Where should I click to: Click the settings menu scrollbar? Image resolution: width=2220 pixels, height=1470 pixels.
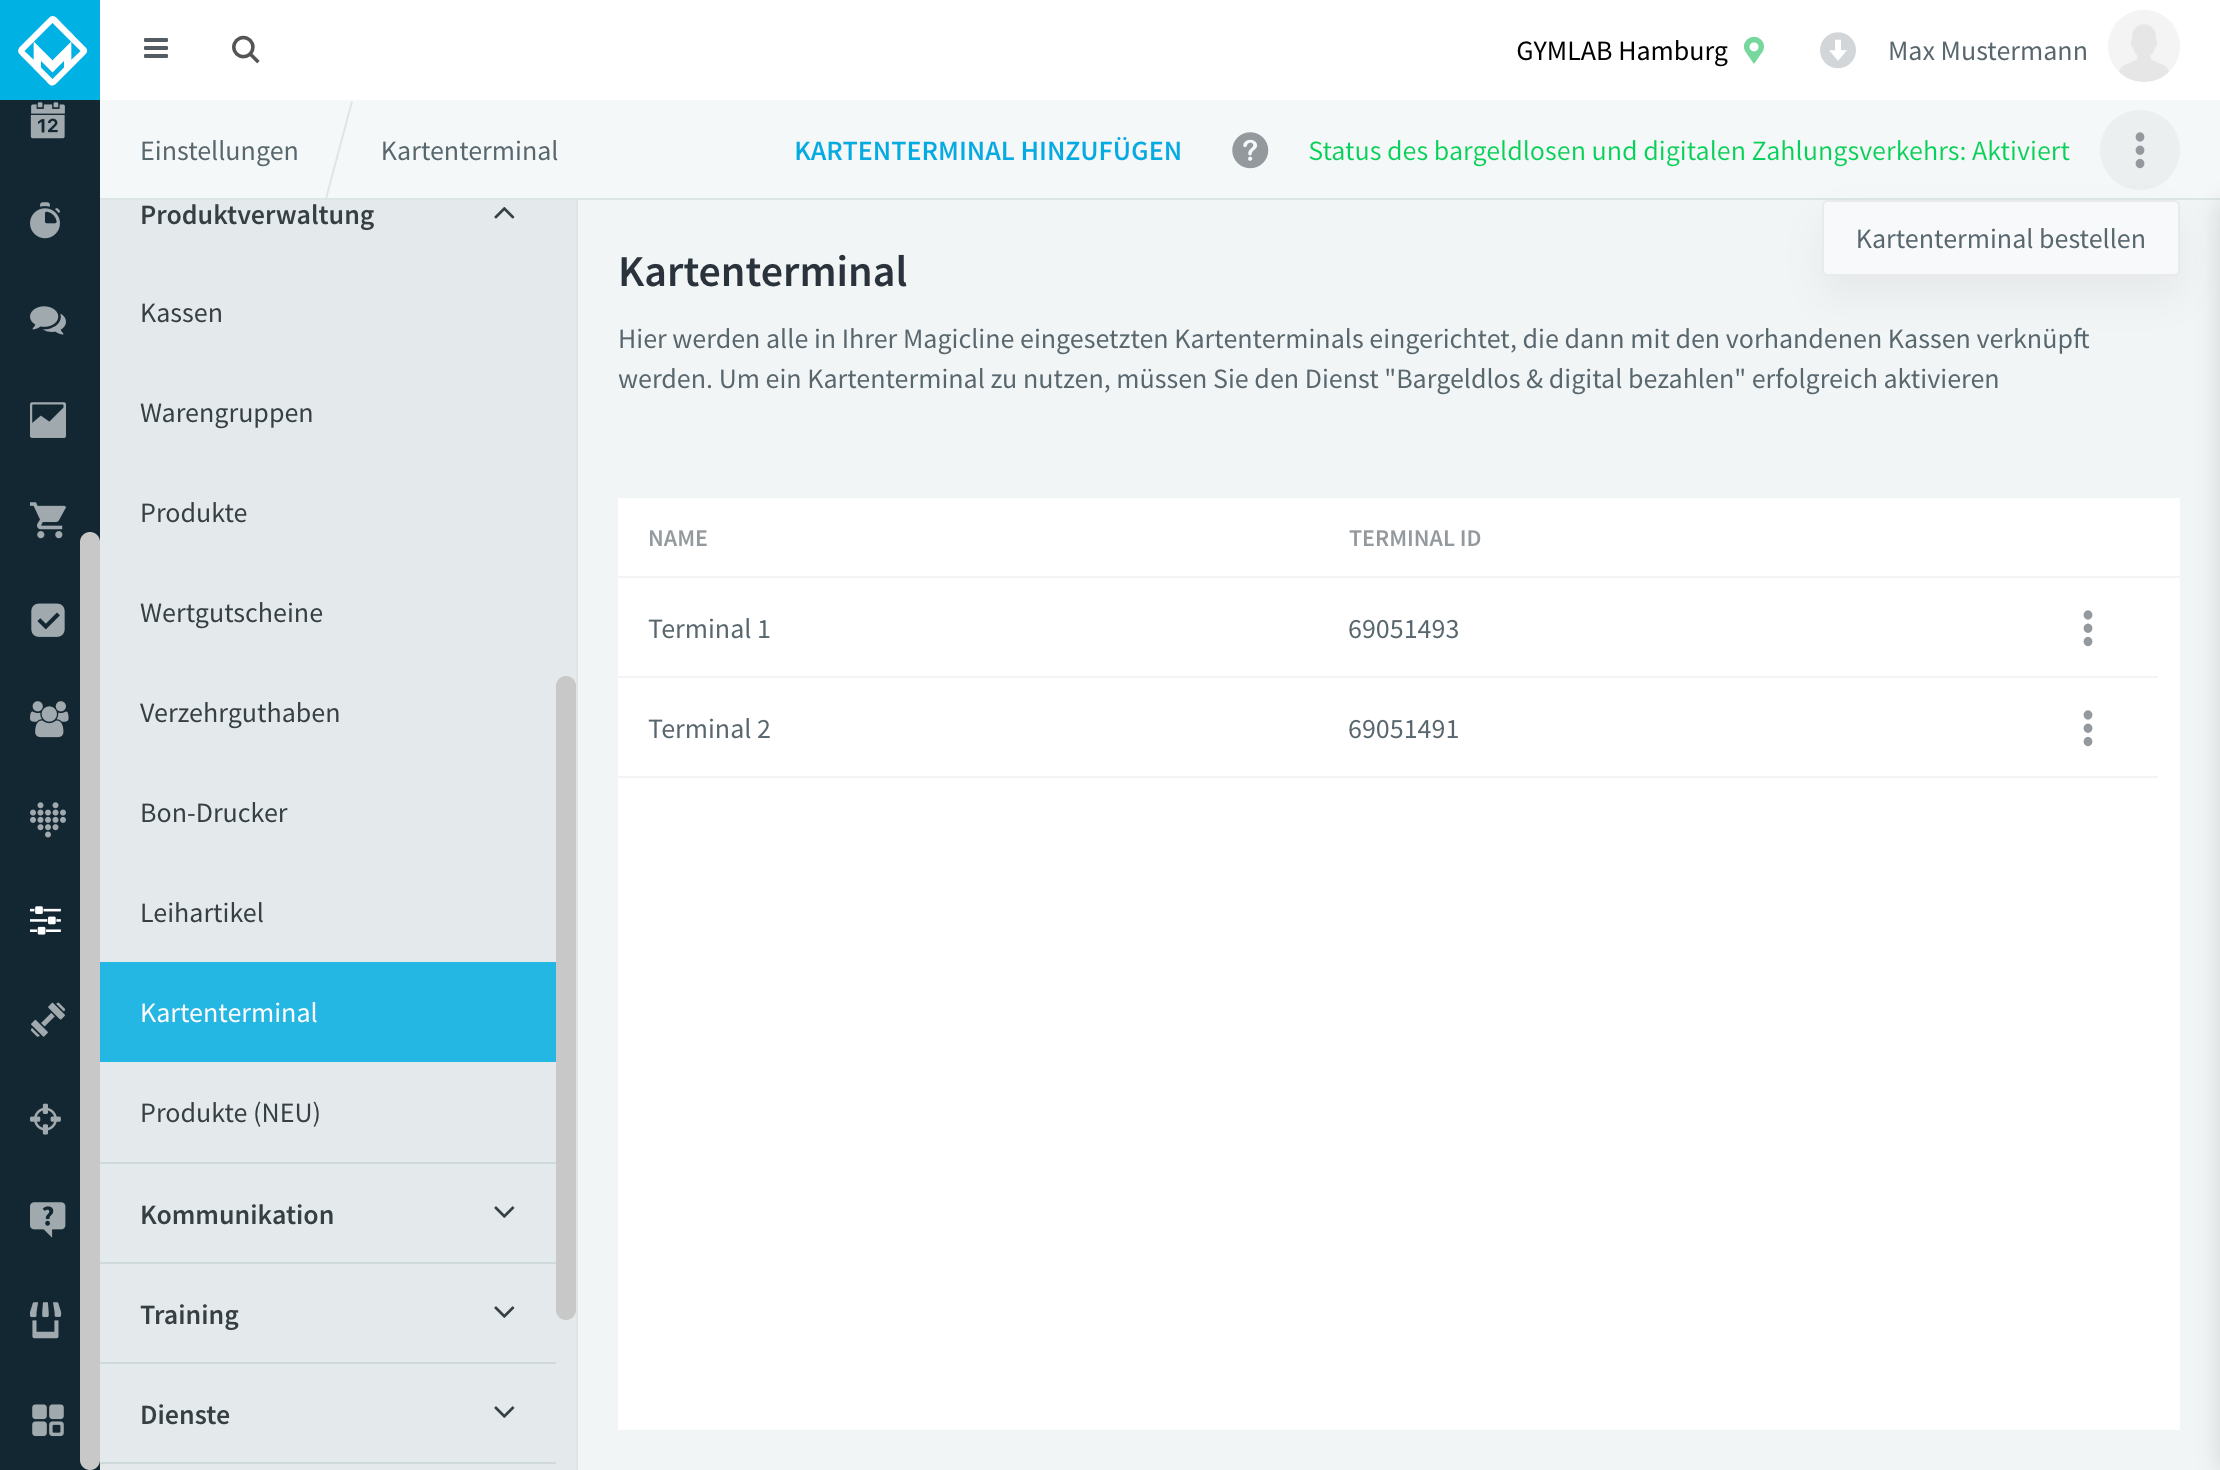coord(566,998)
